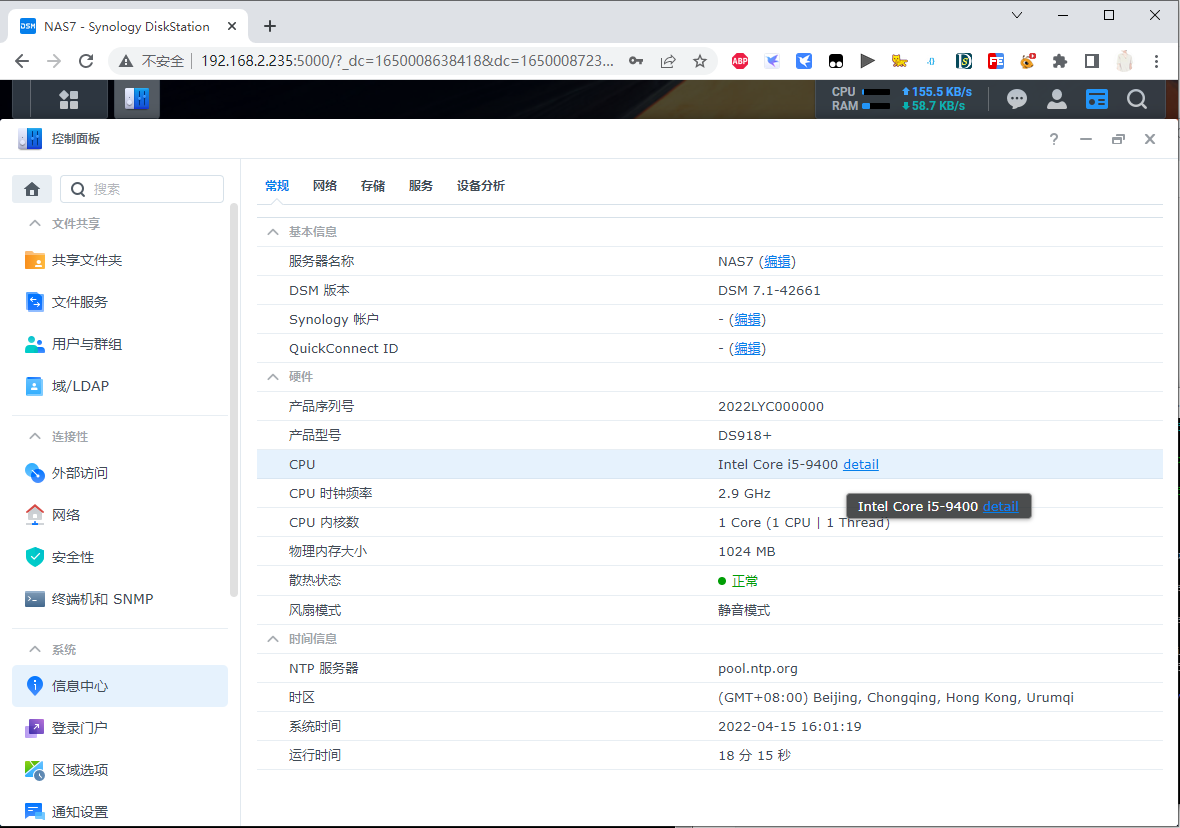The width and height of the screenshot is (1180, 828).
Task: Click the serial number 2022LYC000000
Action: (771, 406)
